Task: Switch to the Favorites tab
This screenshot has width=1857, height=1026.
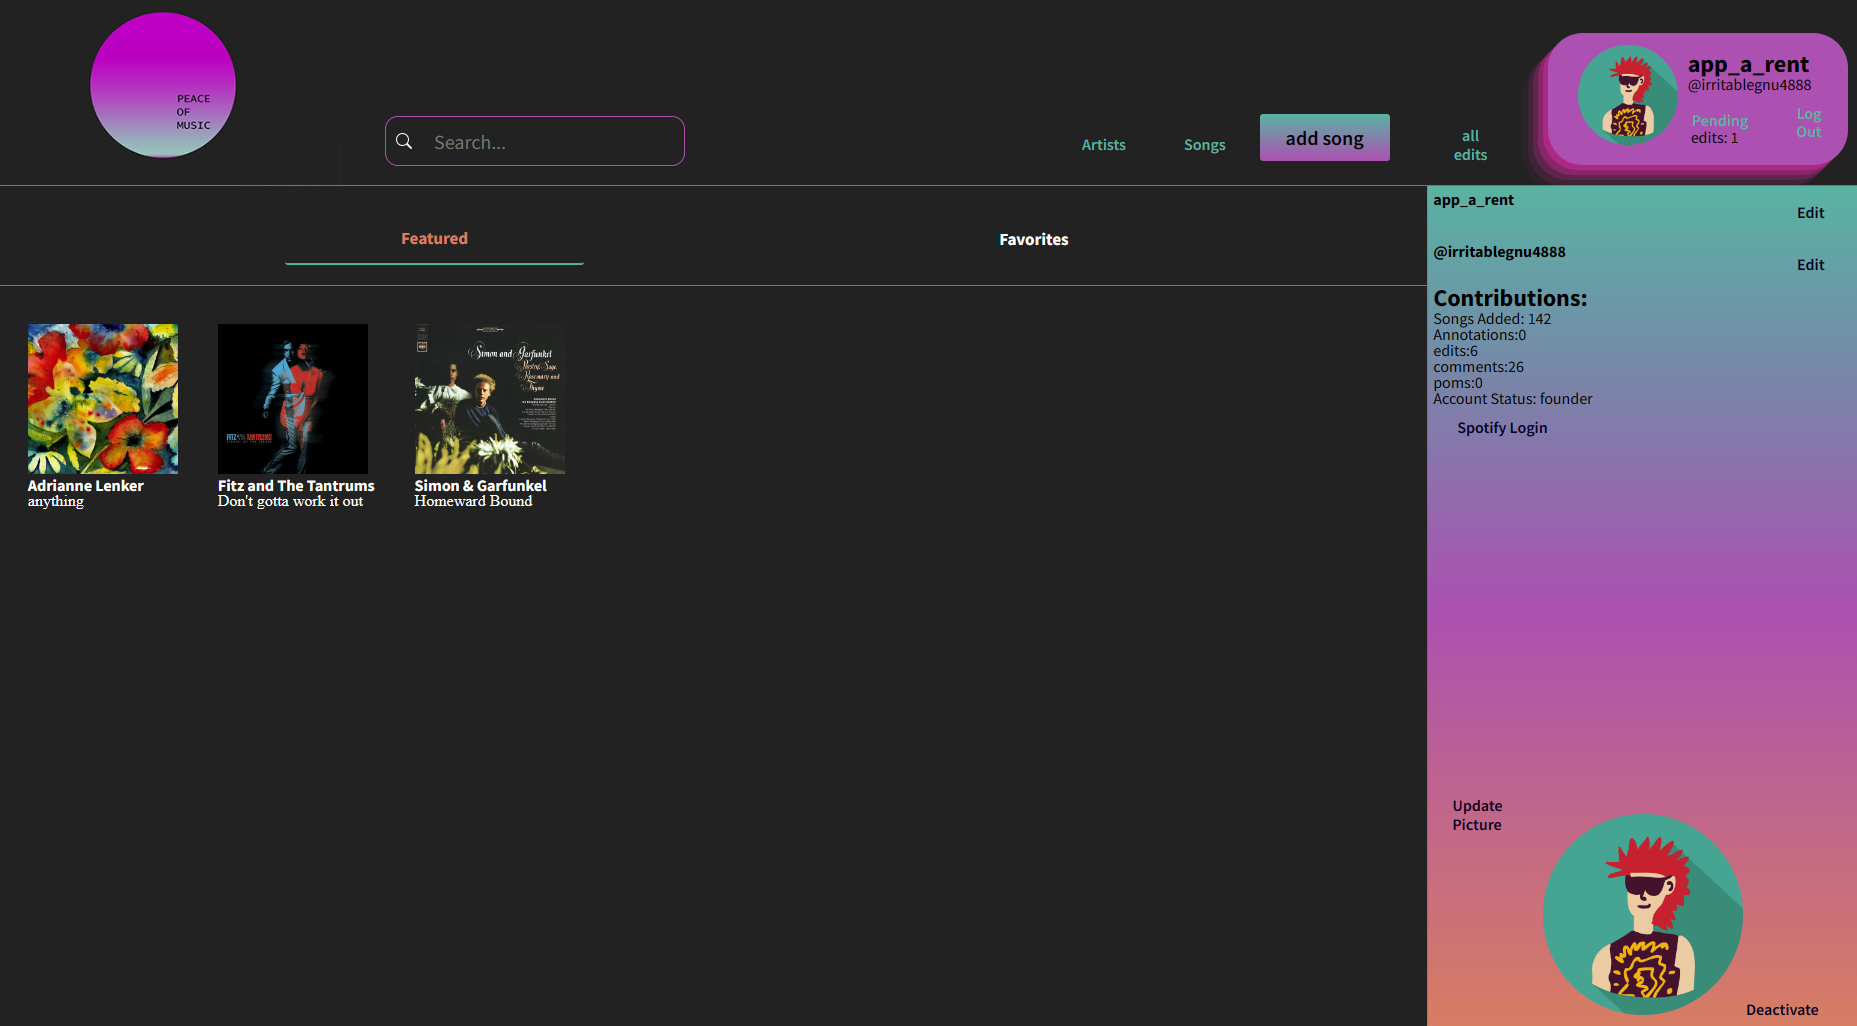Action: pyautogui.click(x=1033, y=239)
